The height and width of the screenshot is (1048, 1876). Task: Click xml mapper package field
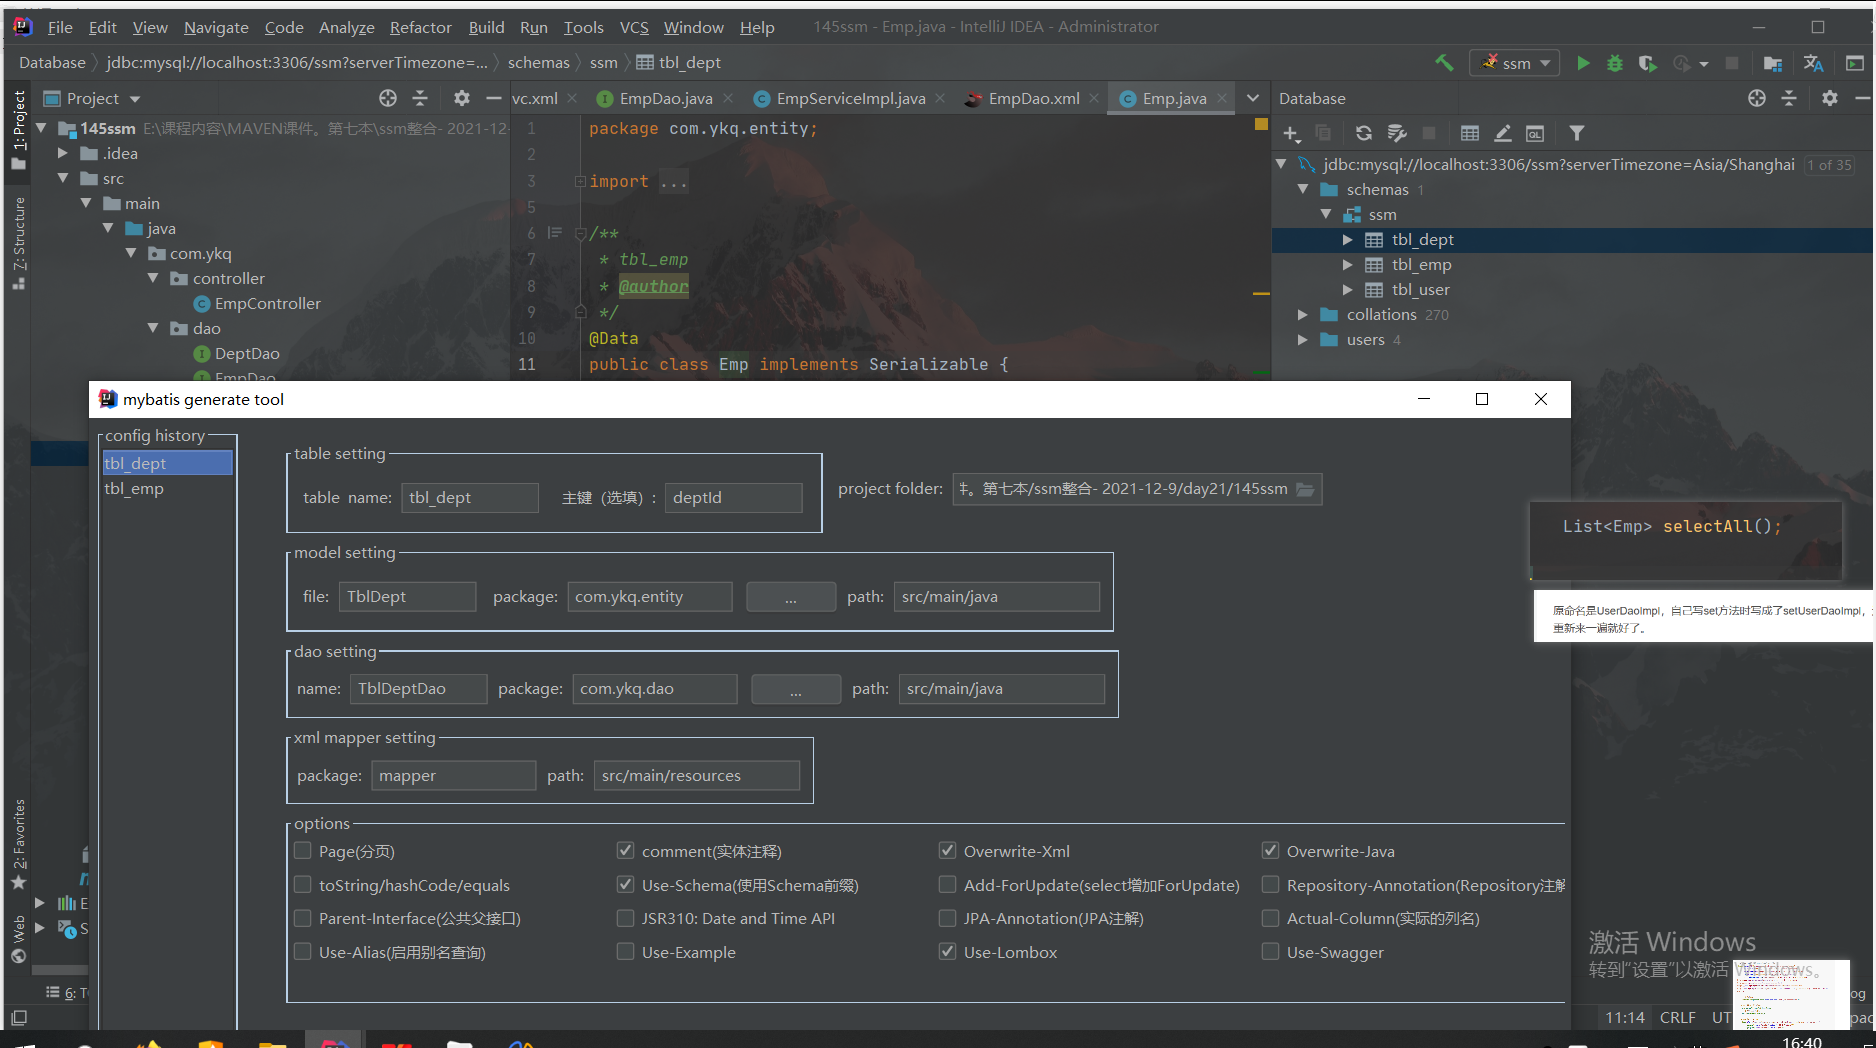click(x=454, y=776)
